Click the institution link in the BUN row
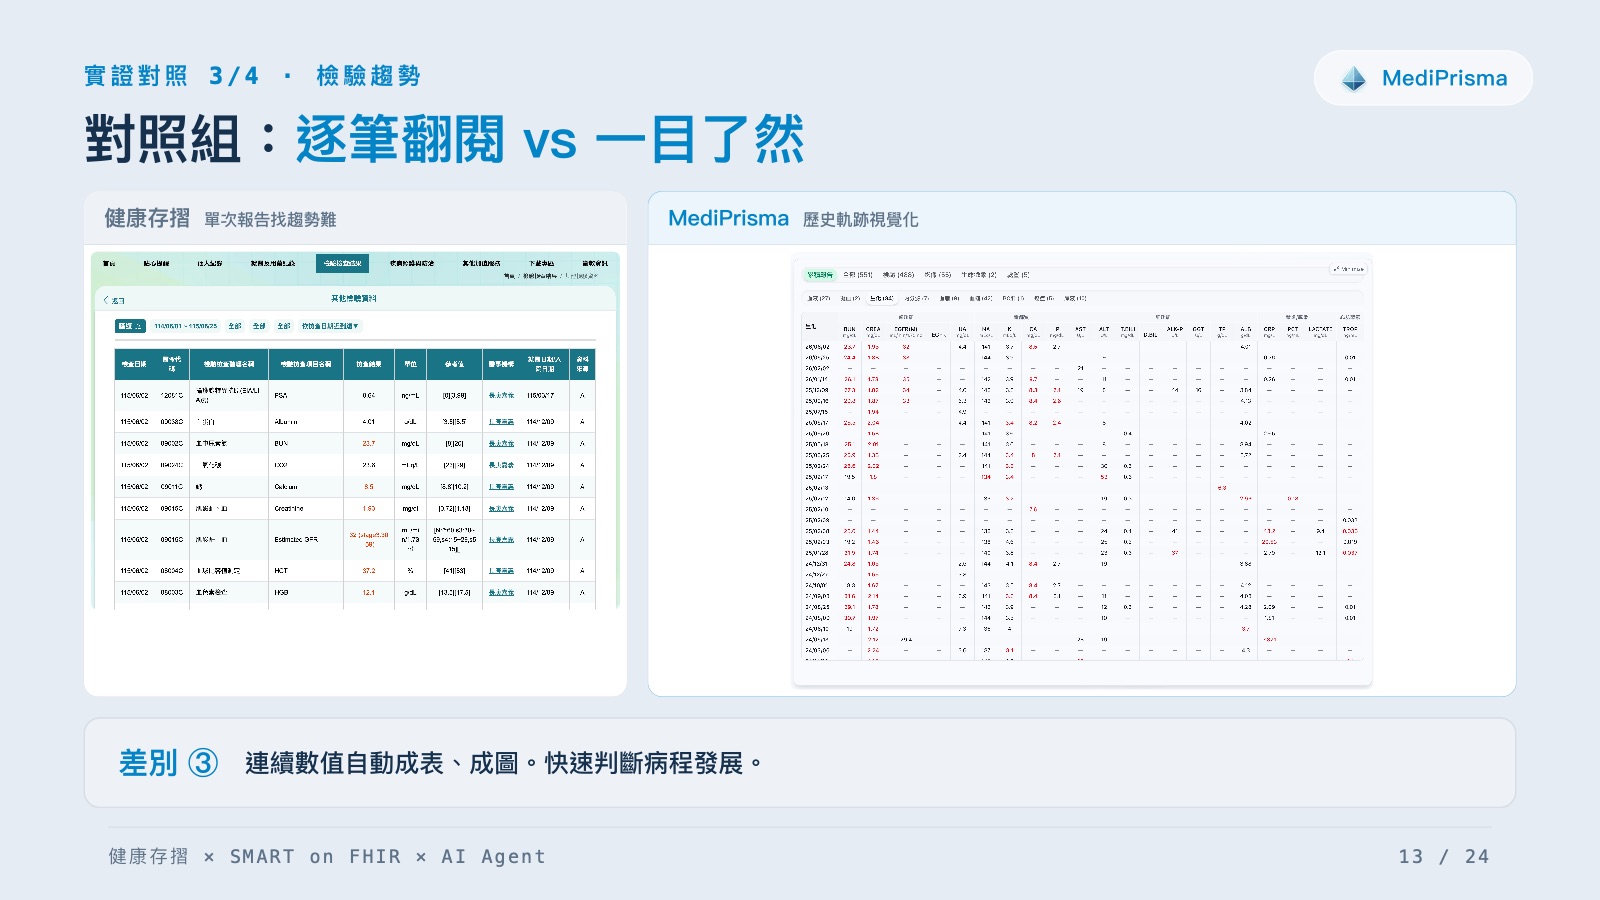 point(501,443)
